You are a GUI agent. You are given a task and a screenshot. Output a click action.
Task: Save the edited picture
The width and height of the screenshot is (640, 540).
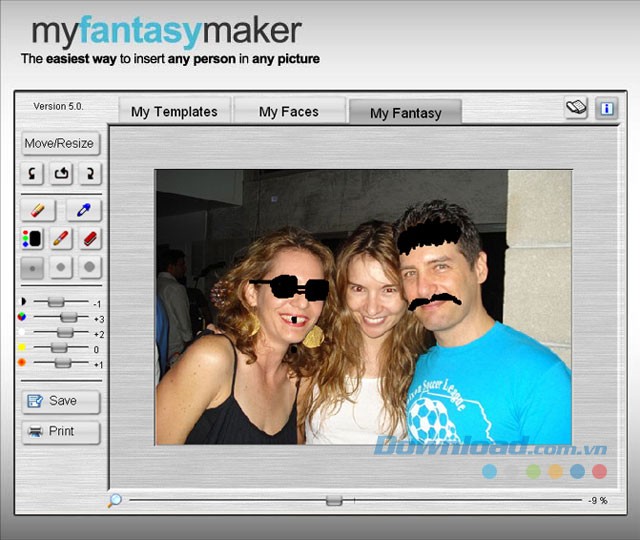[x=61, y=401]
